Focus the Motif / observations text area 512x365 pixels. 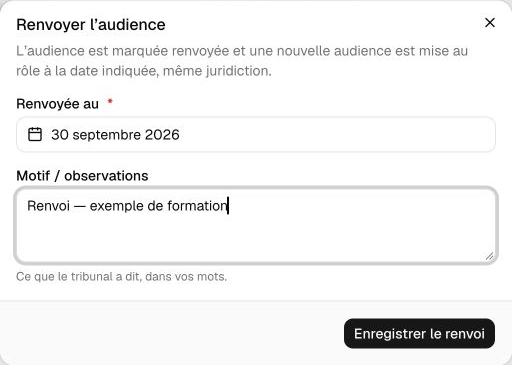coord(256,226)
